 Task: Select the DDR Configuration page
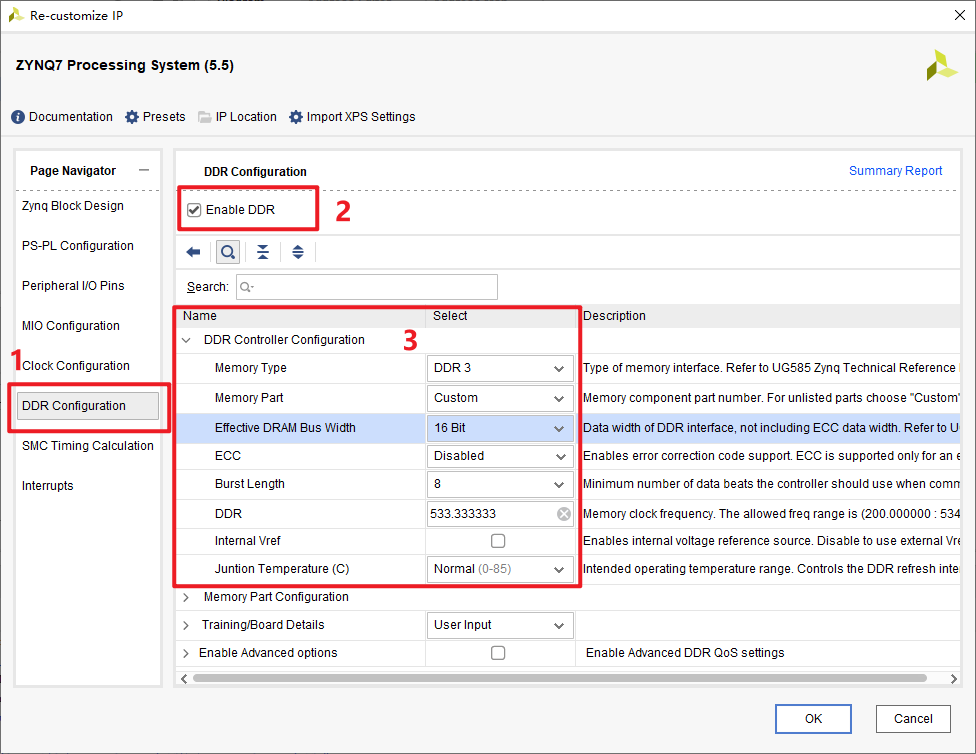(88, 406)
